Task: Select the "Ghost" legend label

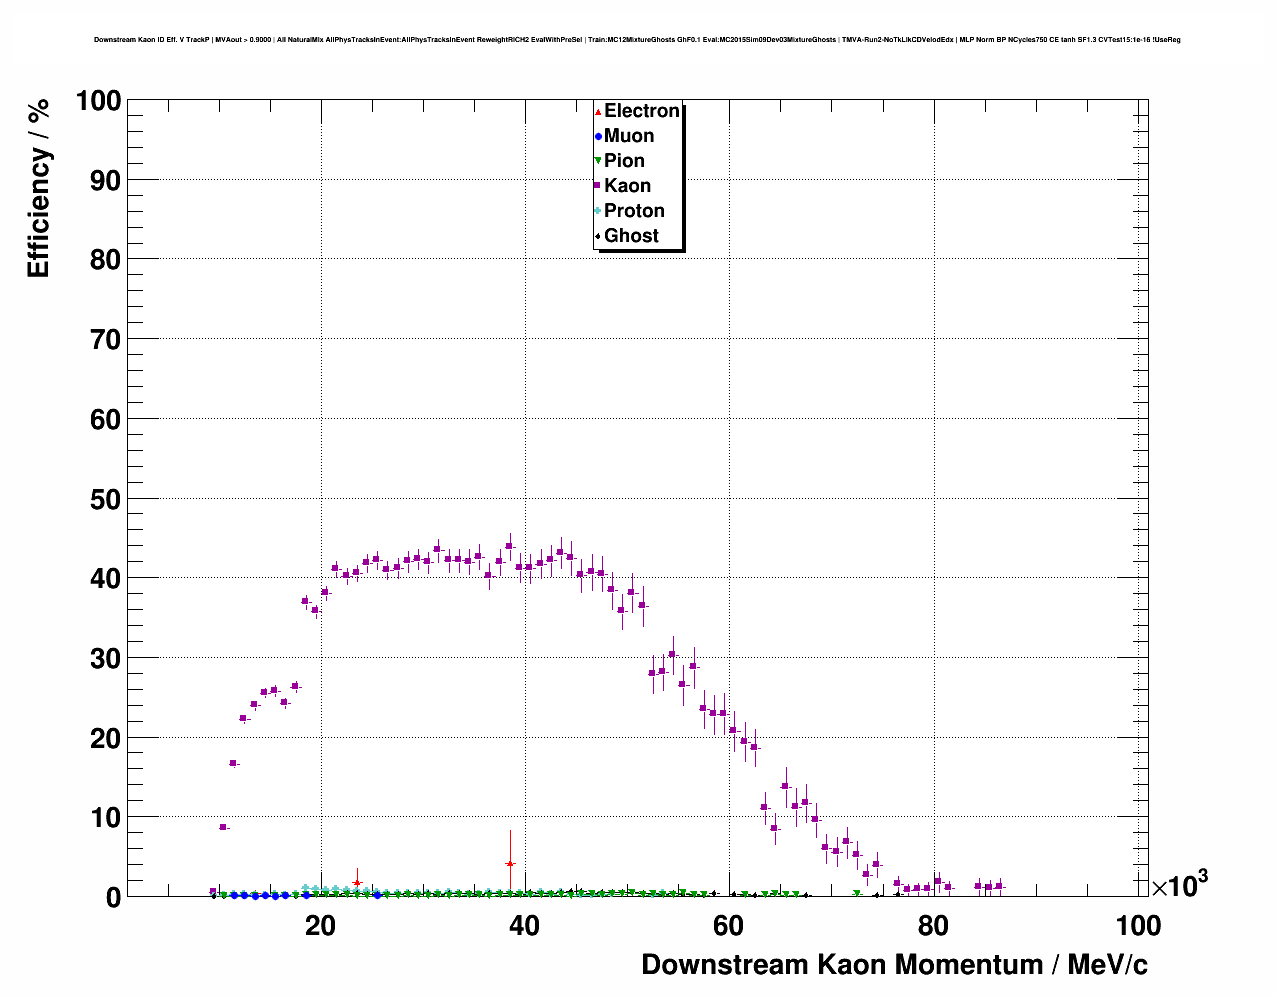Action: (x=631, y=236)
